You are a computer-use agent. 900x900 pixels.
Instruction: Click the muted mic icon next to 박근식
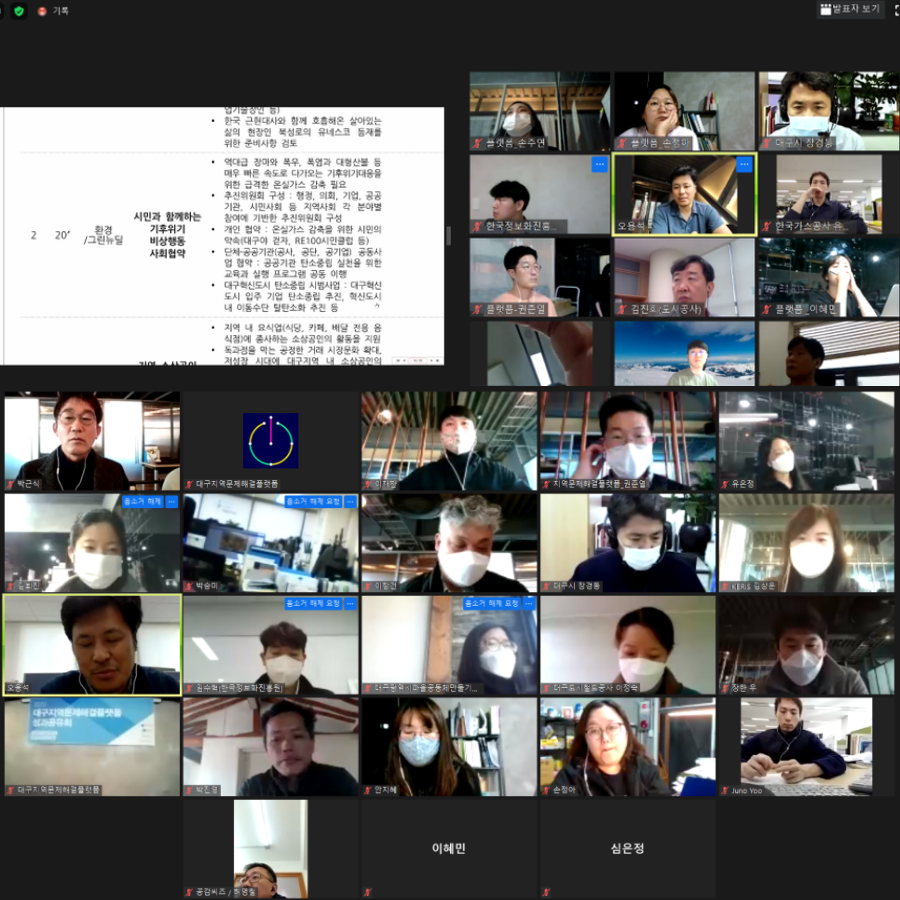10,484
